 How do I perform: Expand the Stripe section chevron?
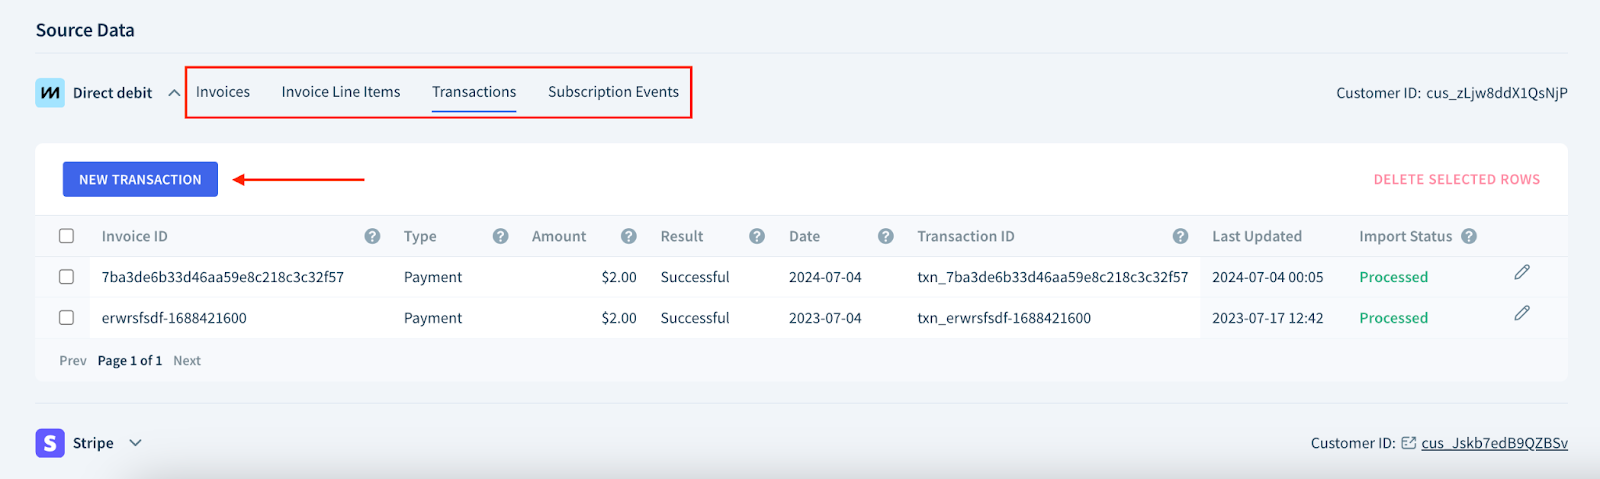[x=135, y=443]
